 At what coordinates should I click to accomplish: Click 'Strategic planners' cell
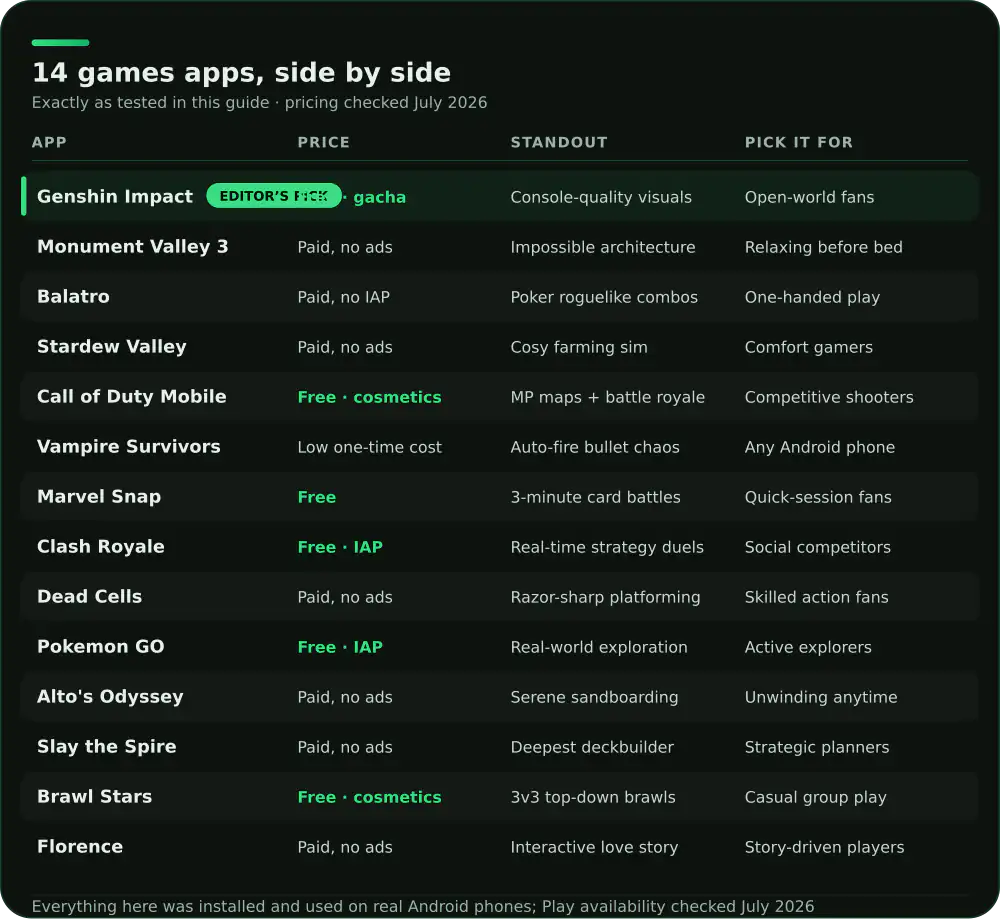pyautogui.click(x=817, y=747)
